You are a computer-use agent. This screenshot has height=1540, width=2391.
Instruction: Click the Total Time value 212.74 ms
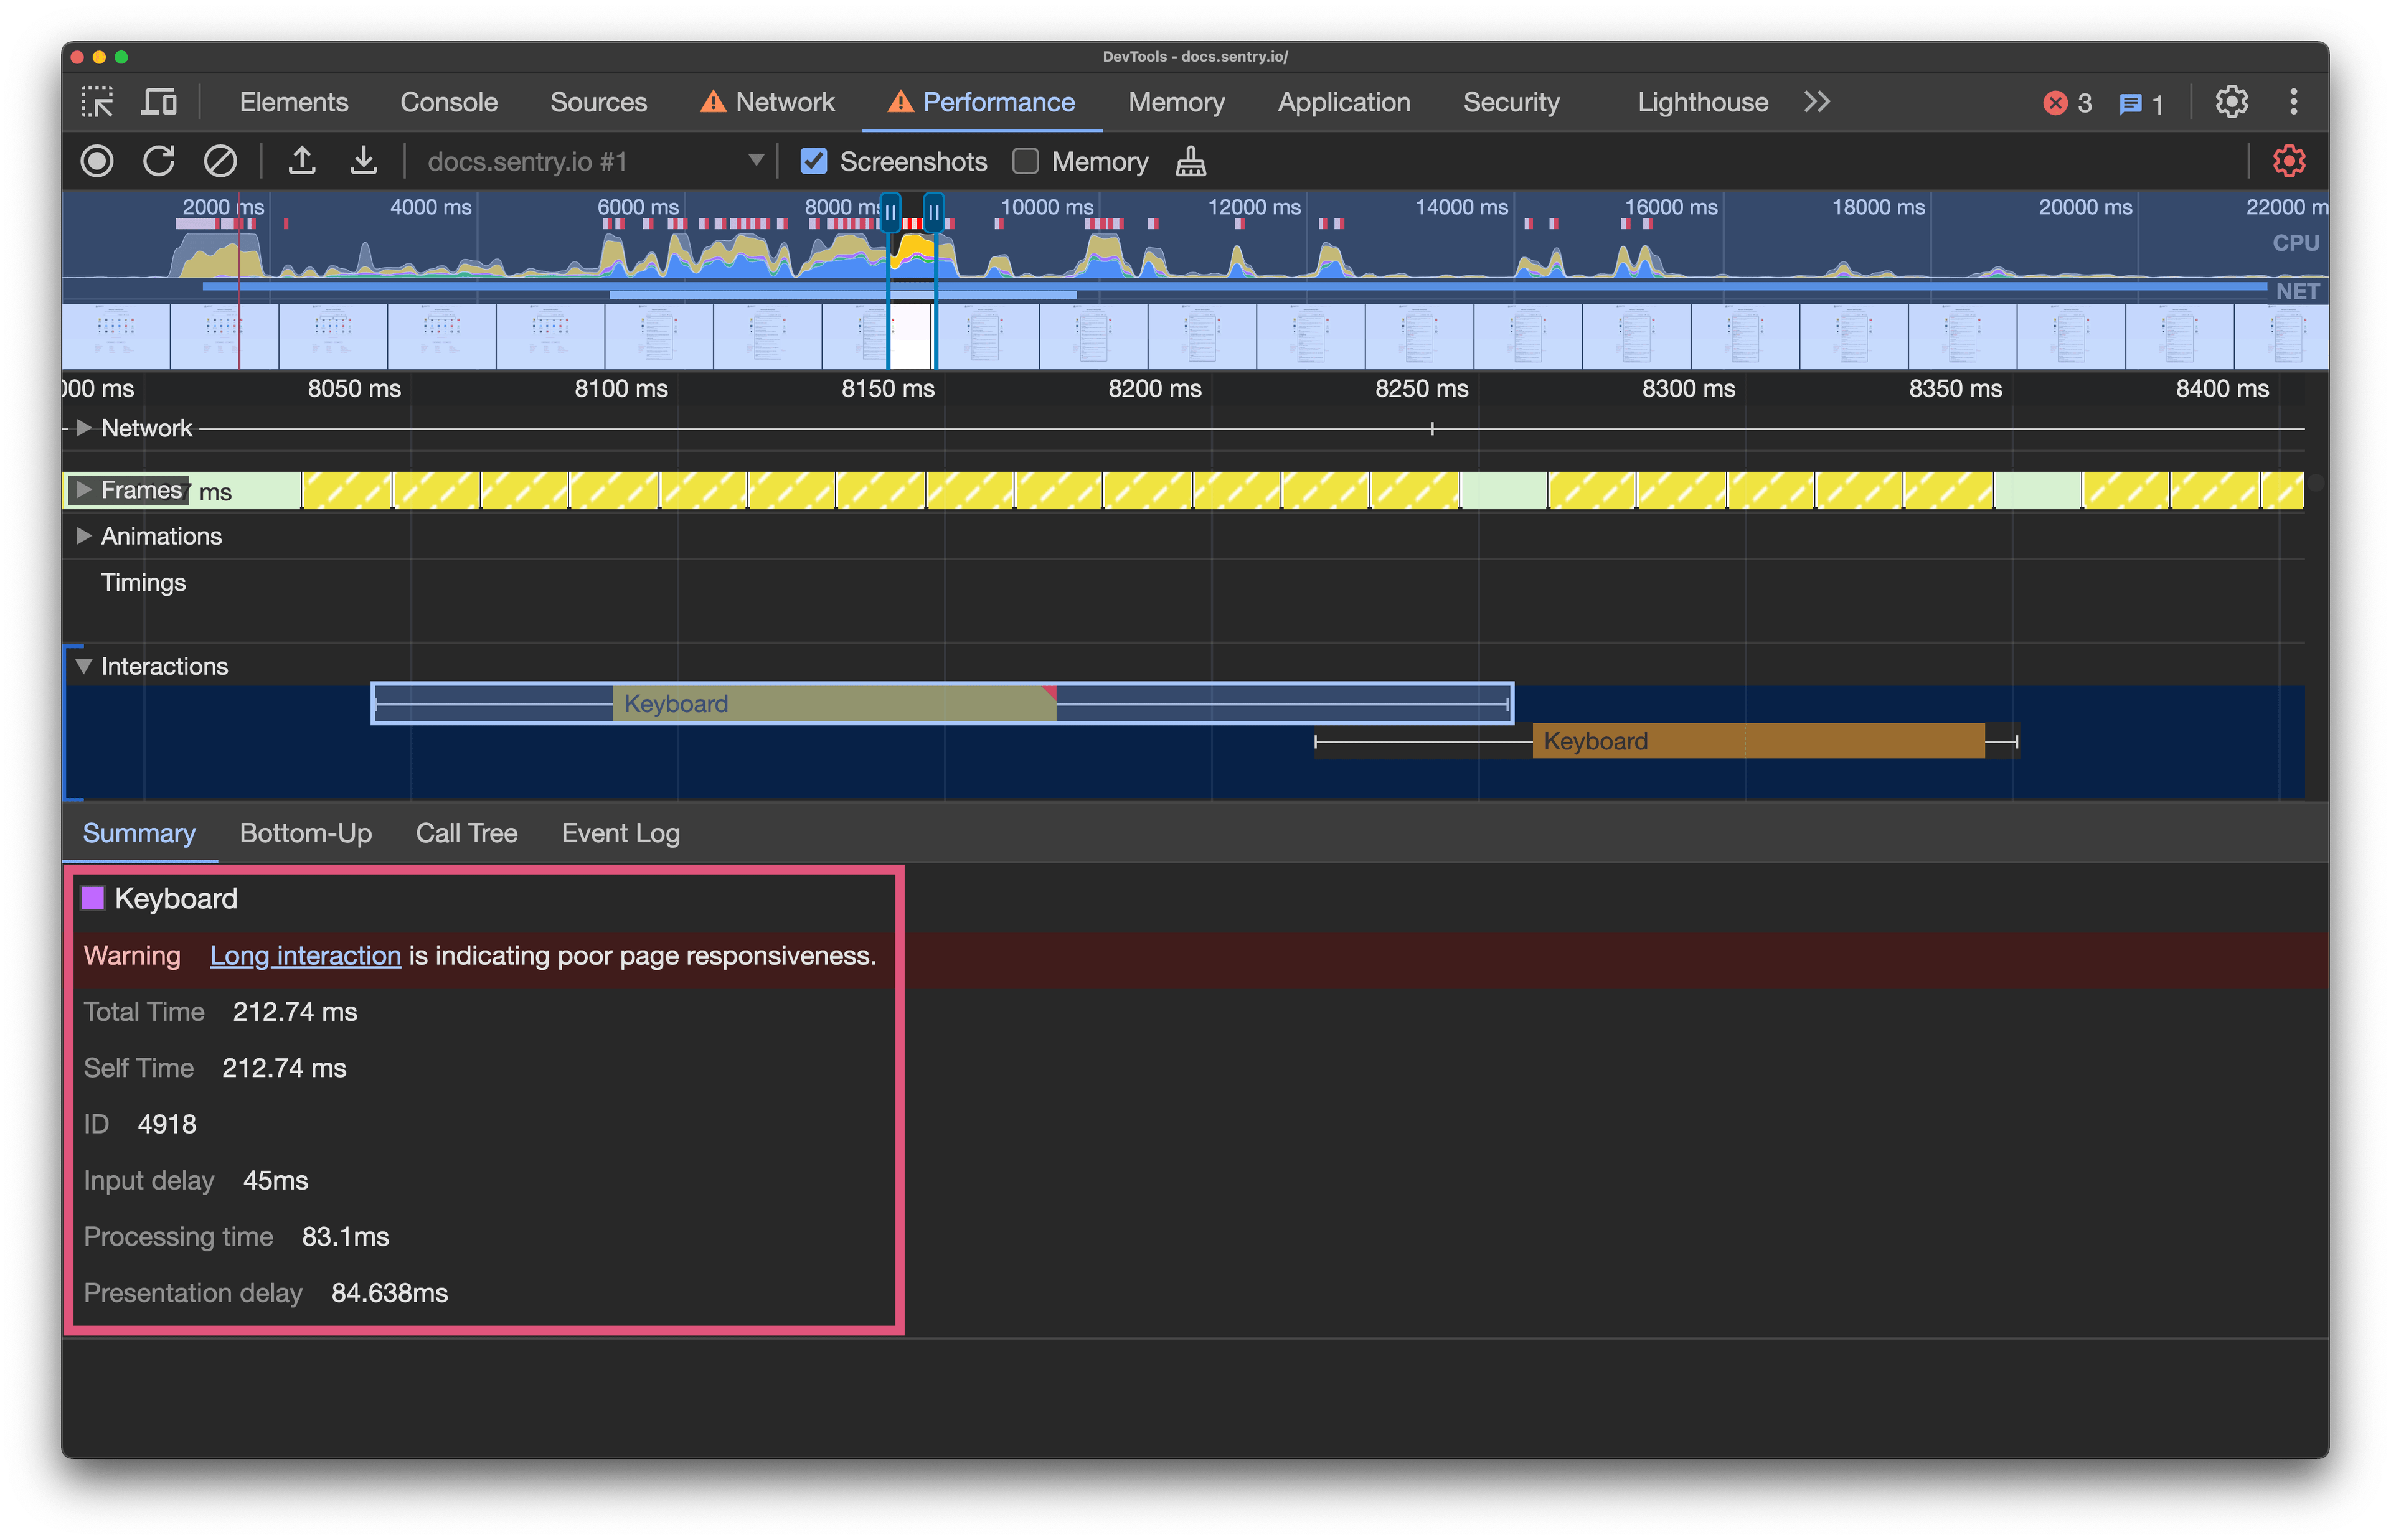click(295, 1012)
